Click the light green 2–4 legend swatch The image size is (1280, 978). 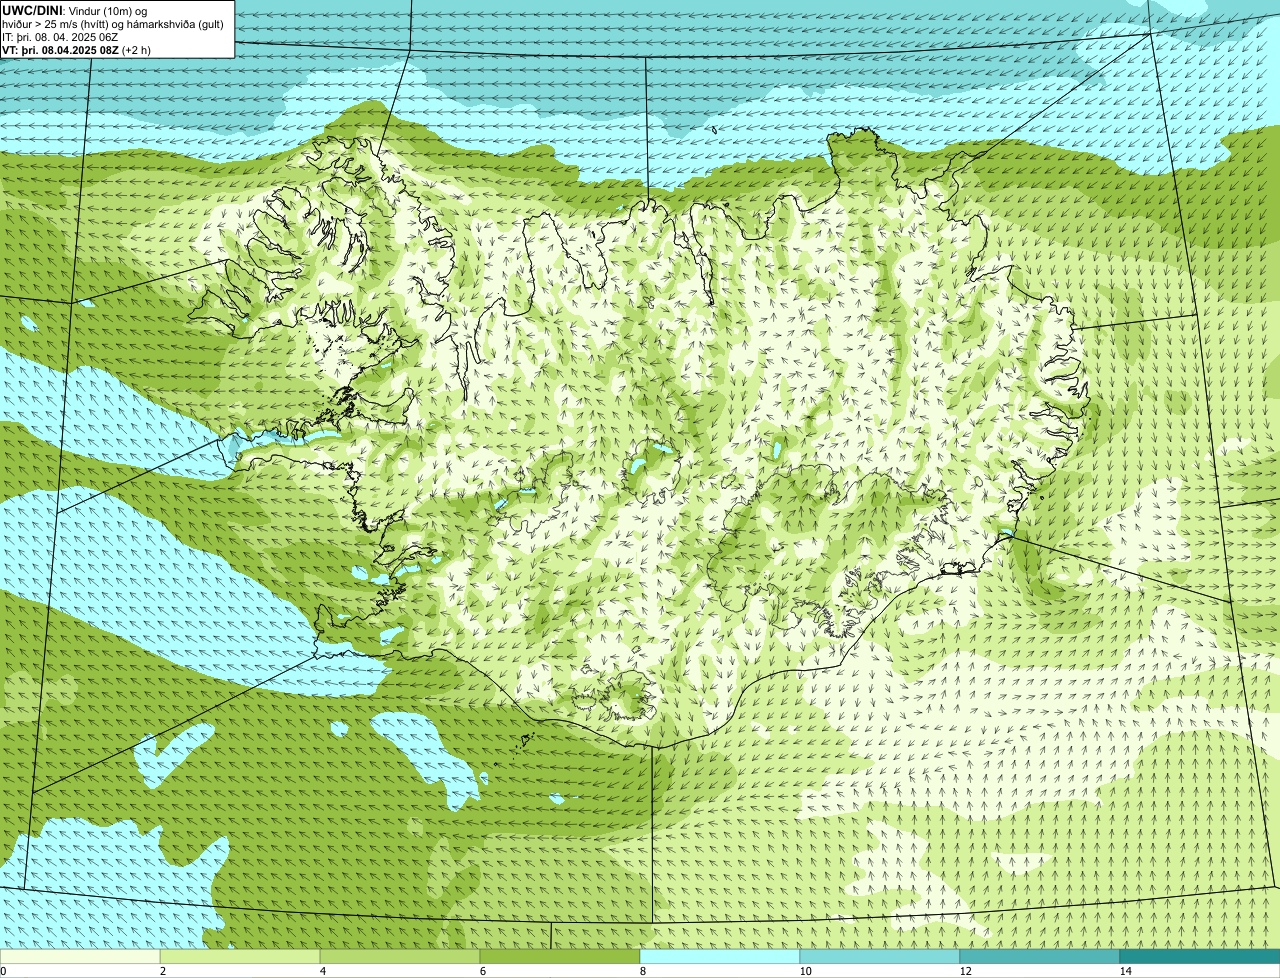[x=240, y=956]
